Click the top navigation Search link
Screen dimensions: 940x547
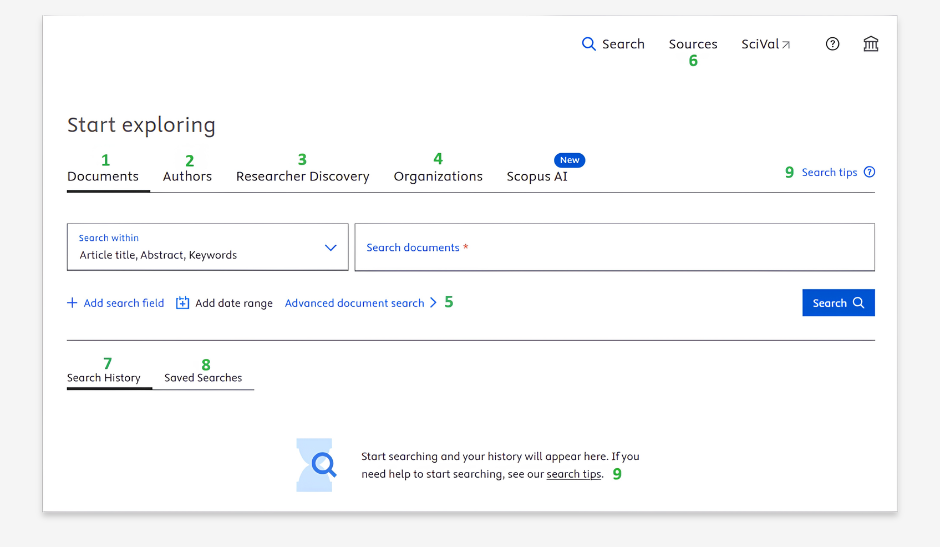coord(623,44)
